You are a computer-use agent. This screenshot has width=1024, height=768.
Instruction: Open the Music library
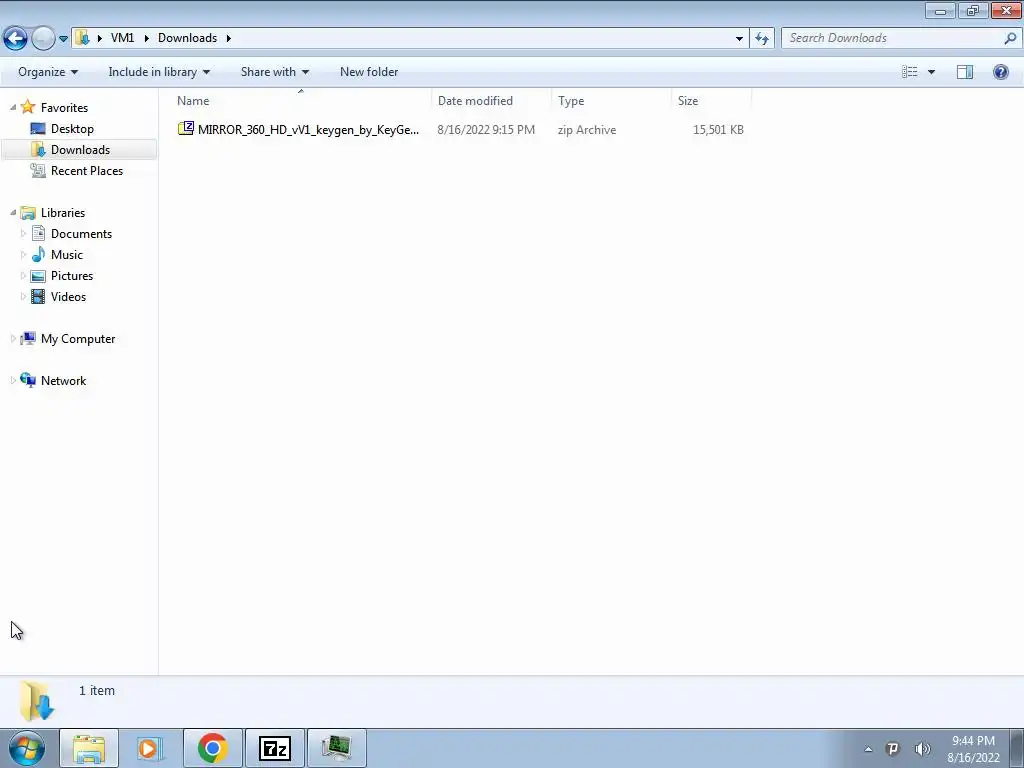tap(67, 255)
